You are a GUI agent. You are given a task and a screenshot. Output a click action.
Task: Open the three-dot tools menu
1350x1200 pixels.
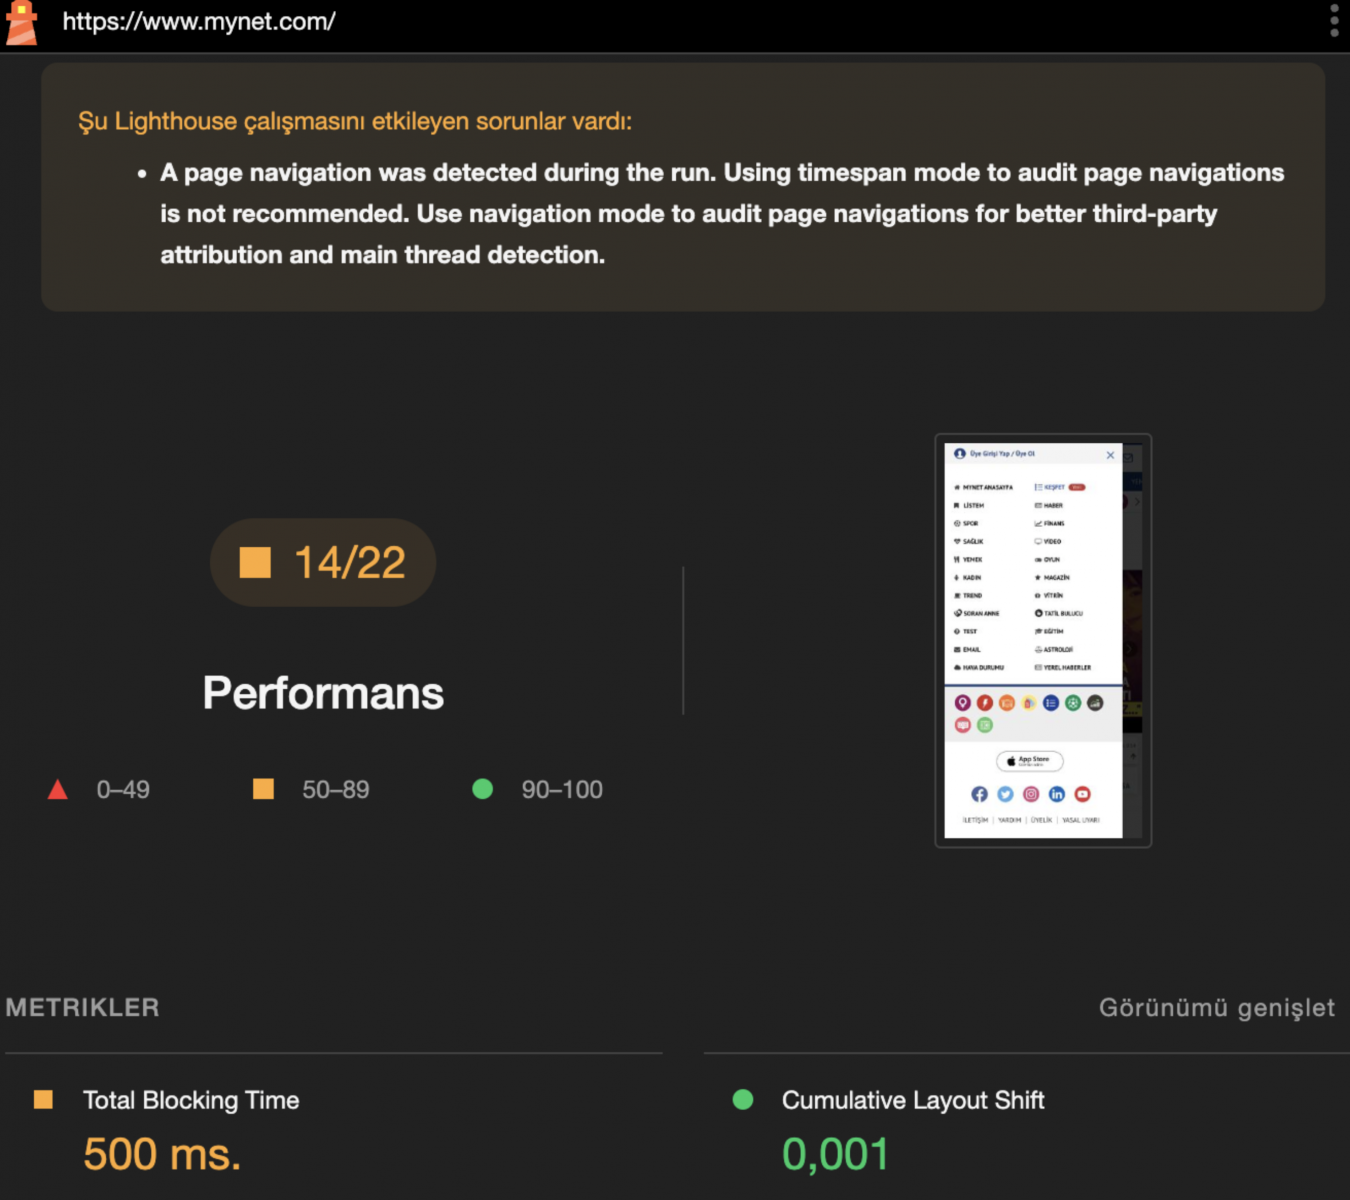pos(1334,21)
